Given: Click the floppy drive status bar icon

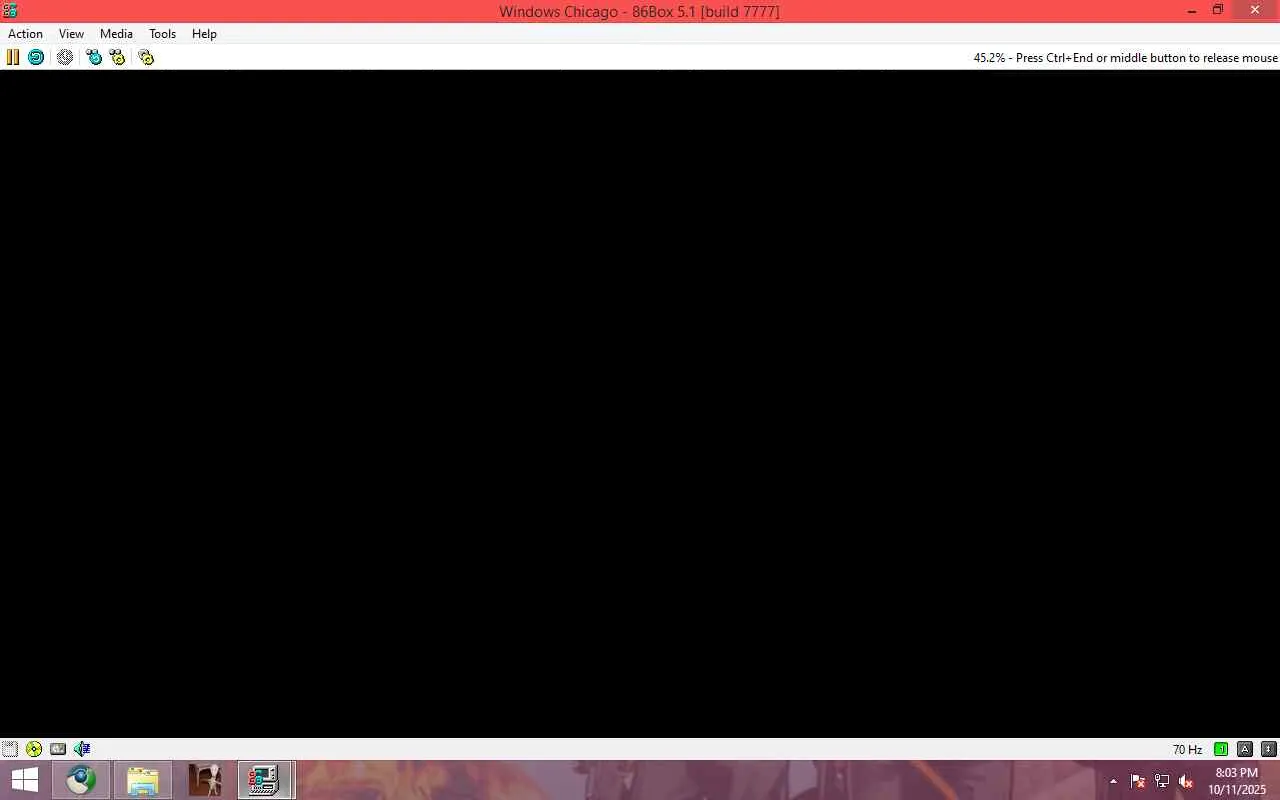Looking at the screenshot, I should (x=10, y=749).
